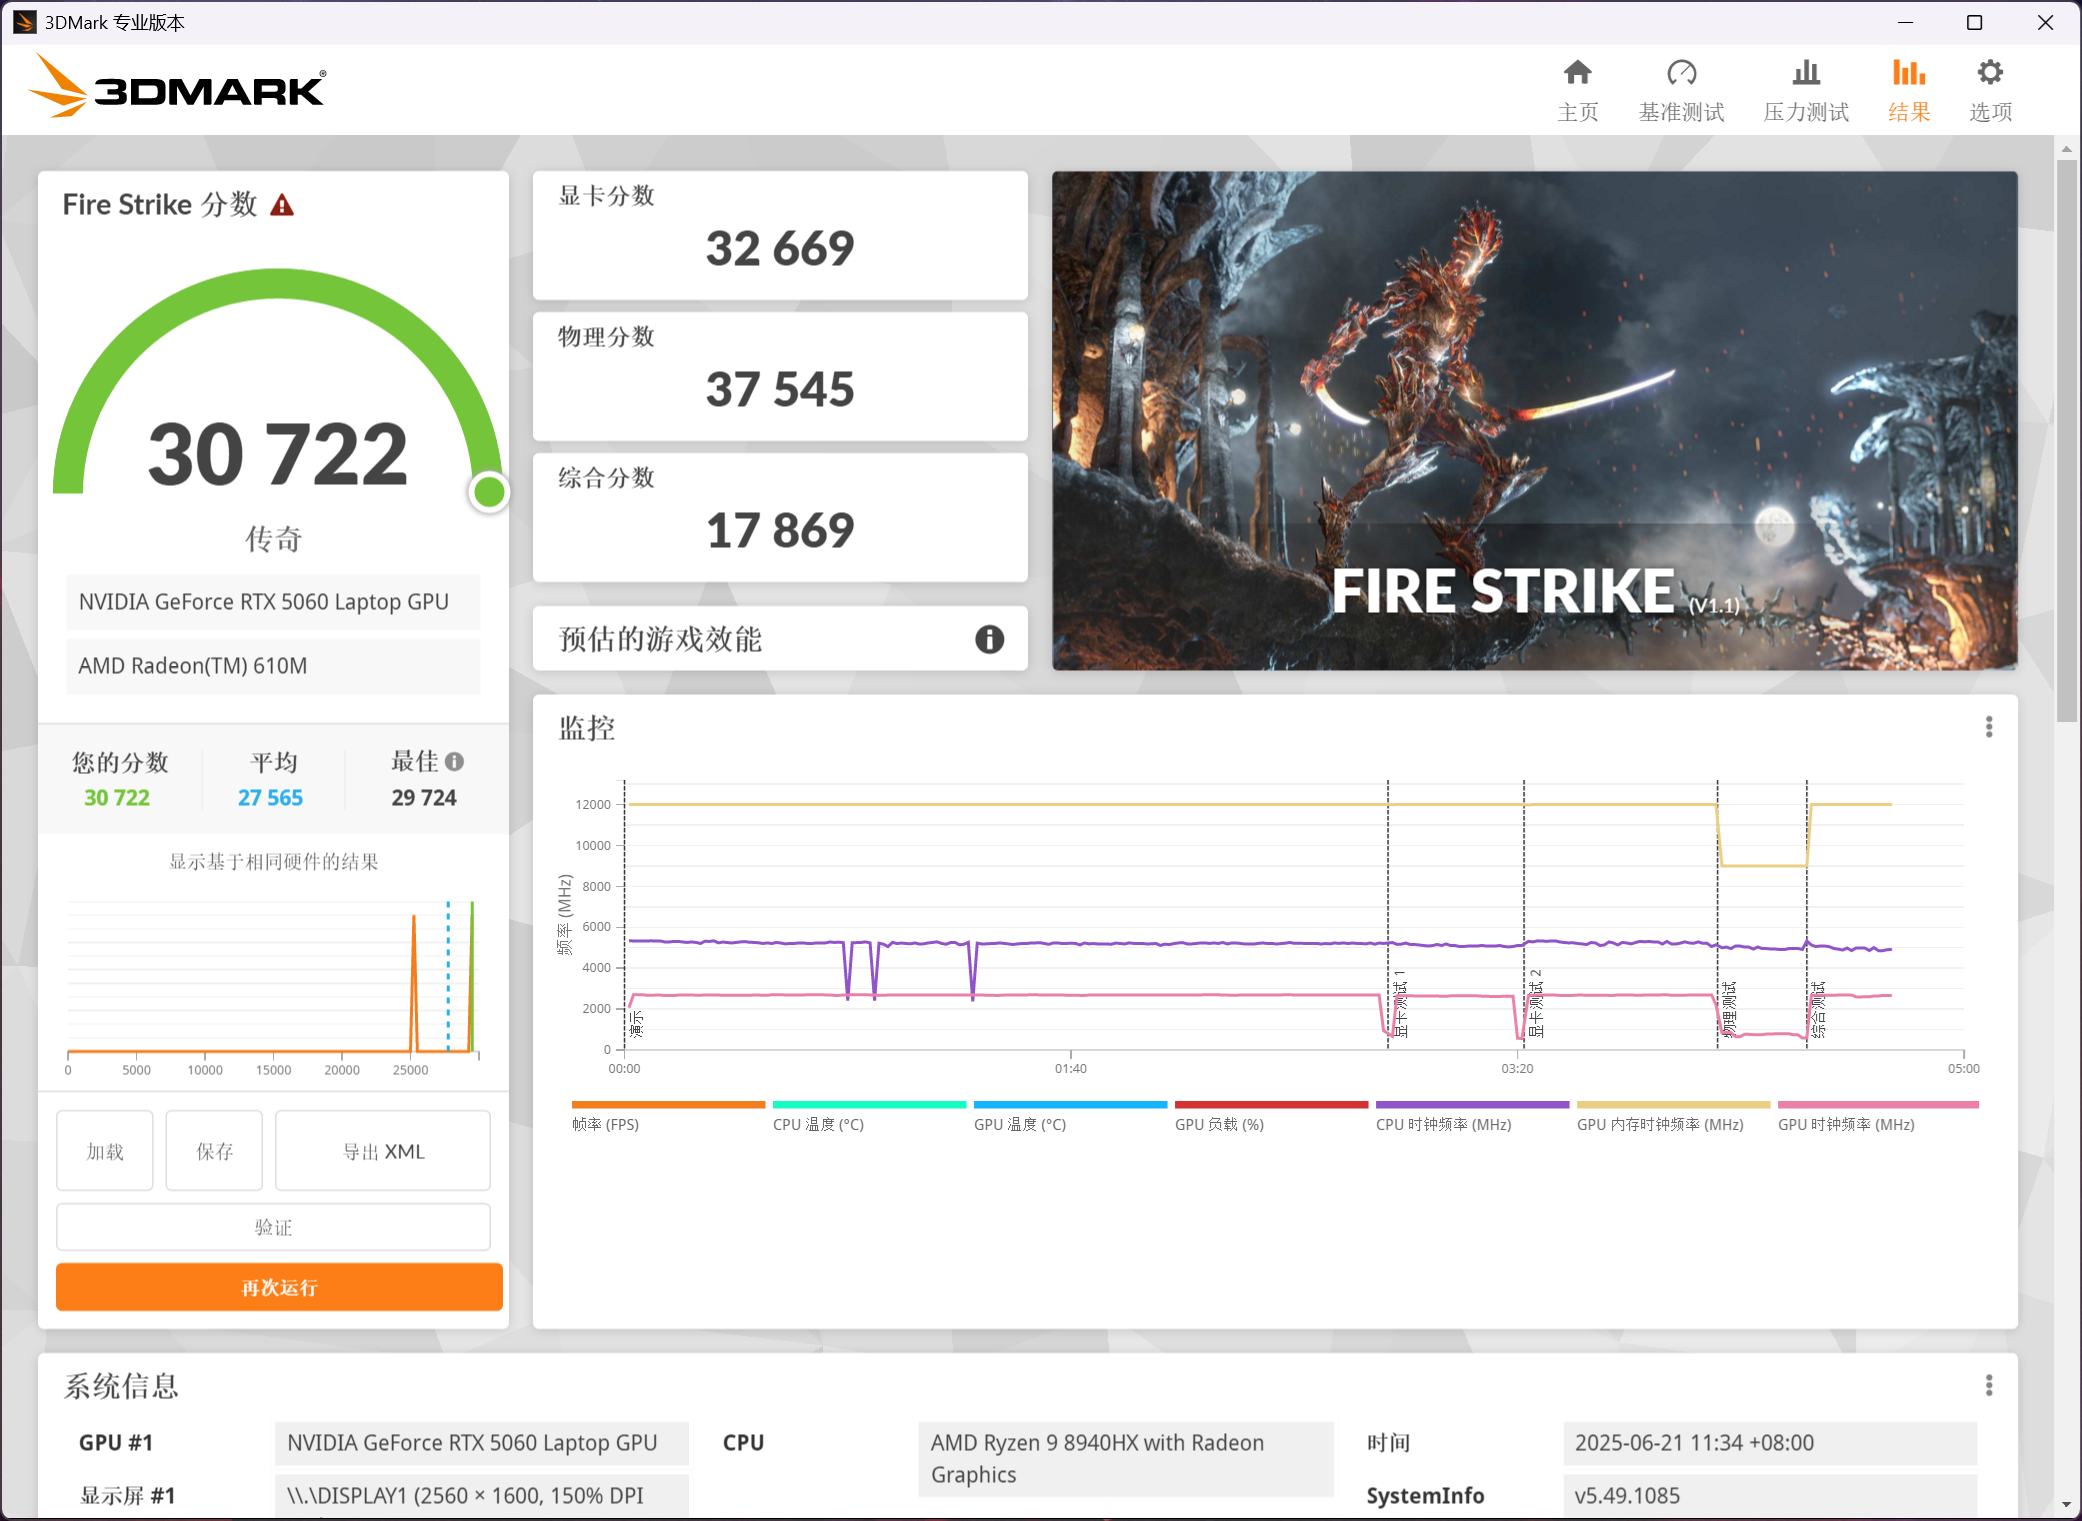Click the scrollbar down arrow

click(x=2066, y=1504)
